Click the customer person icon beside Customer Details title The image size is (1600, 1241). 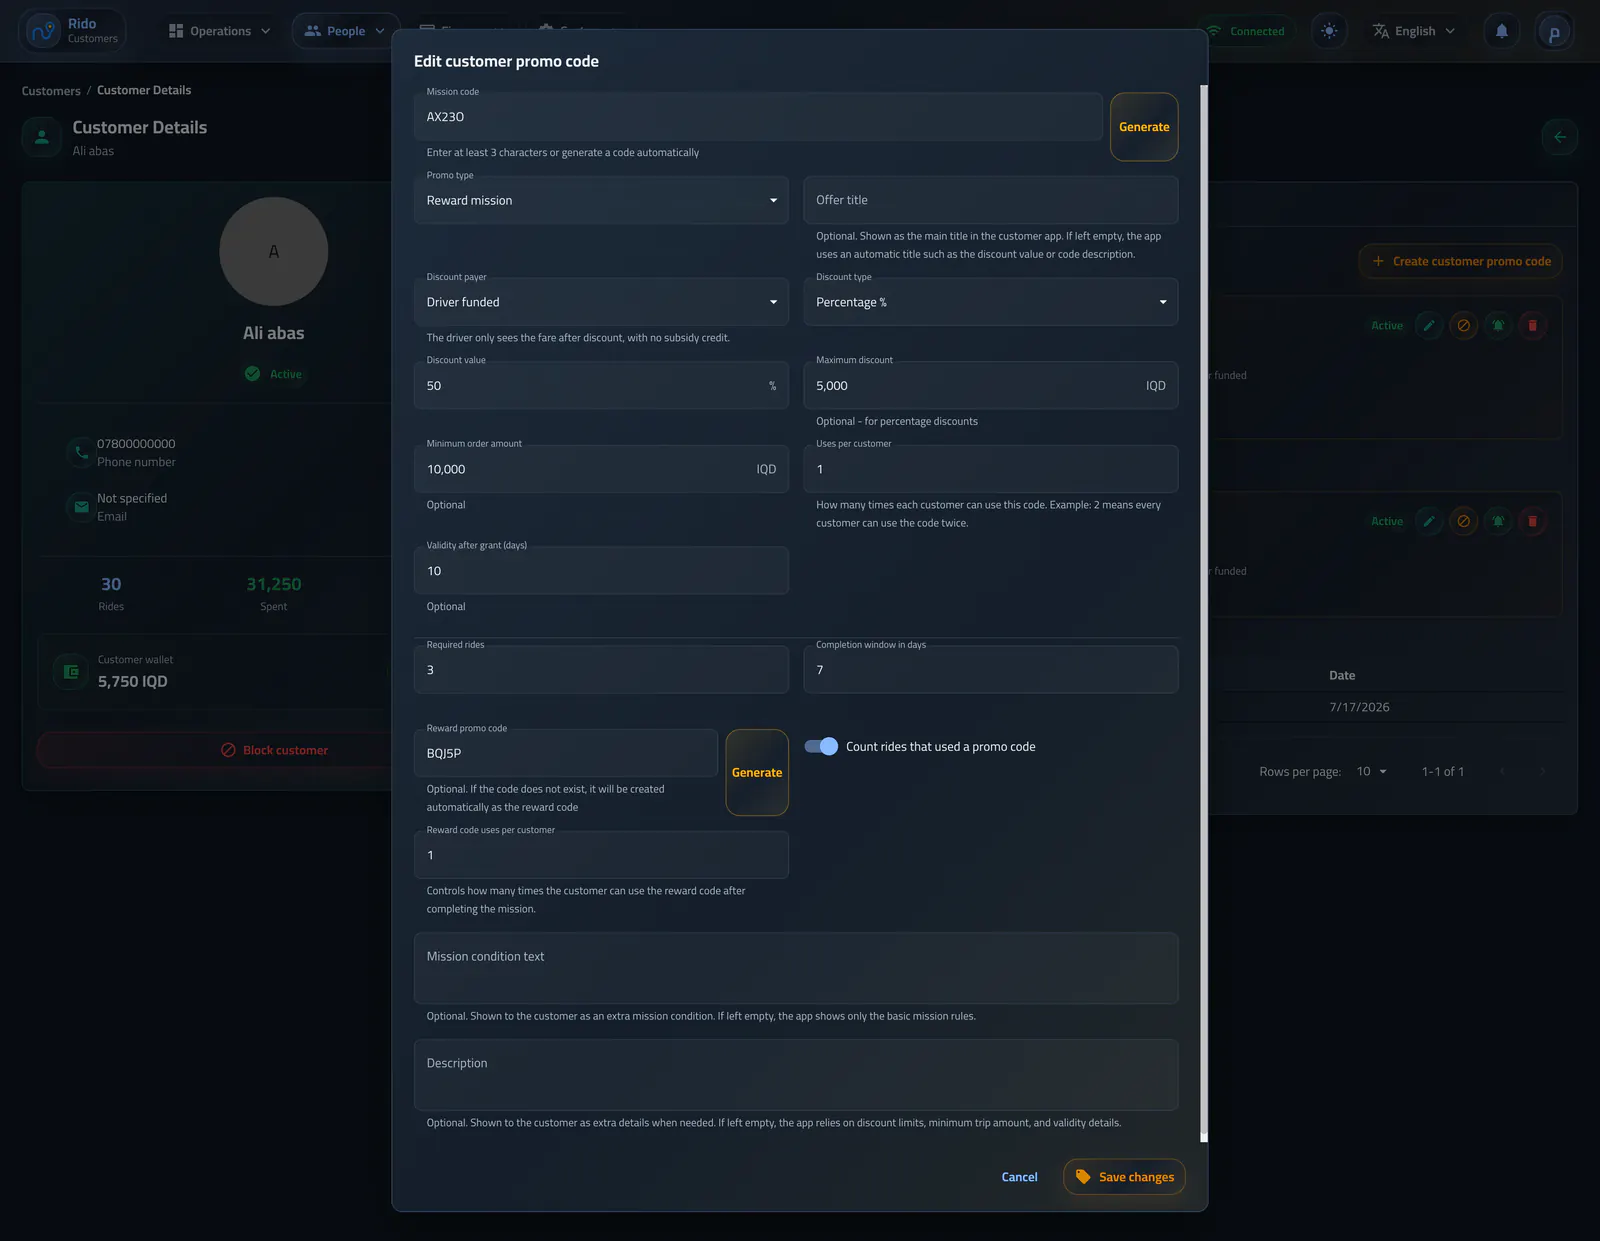42,137
